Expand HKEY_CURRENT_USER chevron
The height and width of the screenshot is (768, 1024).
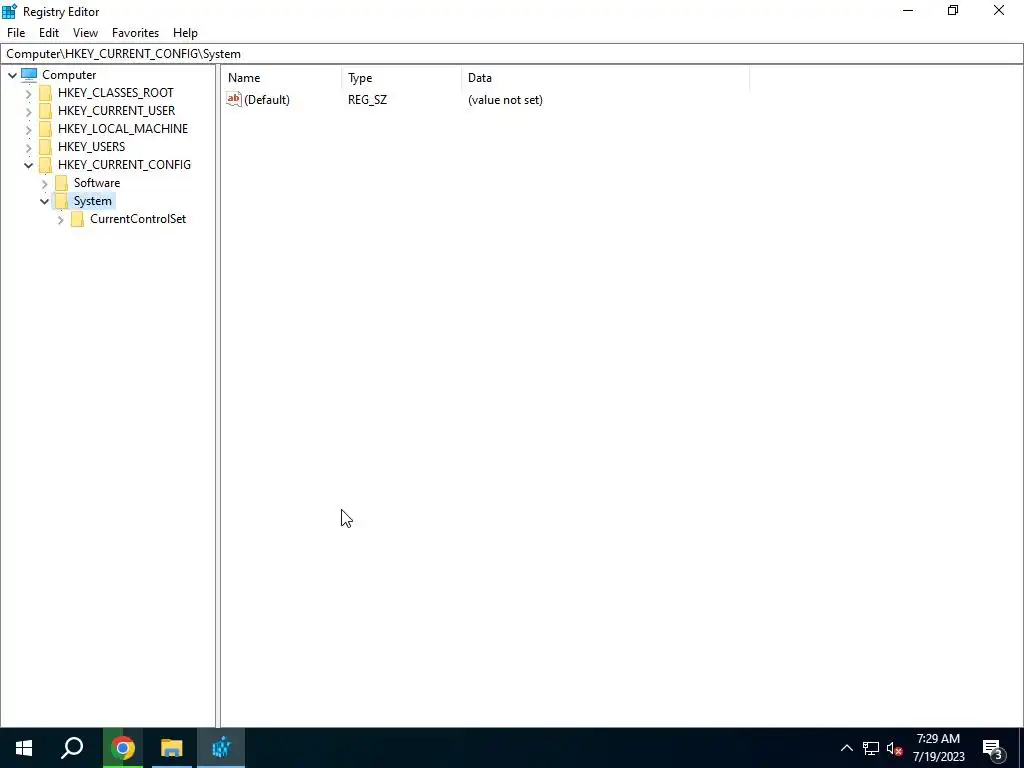click(28, 112)
